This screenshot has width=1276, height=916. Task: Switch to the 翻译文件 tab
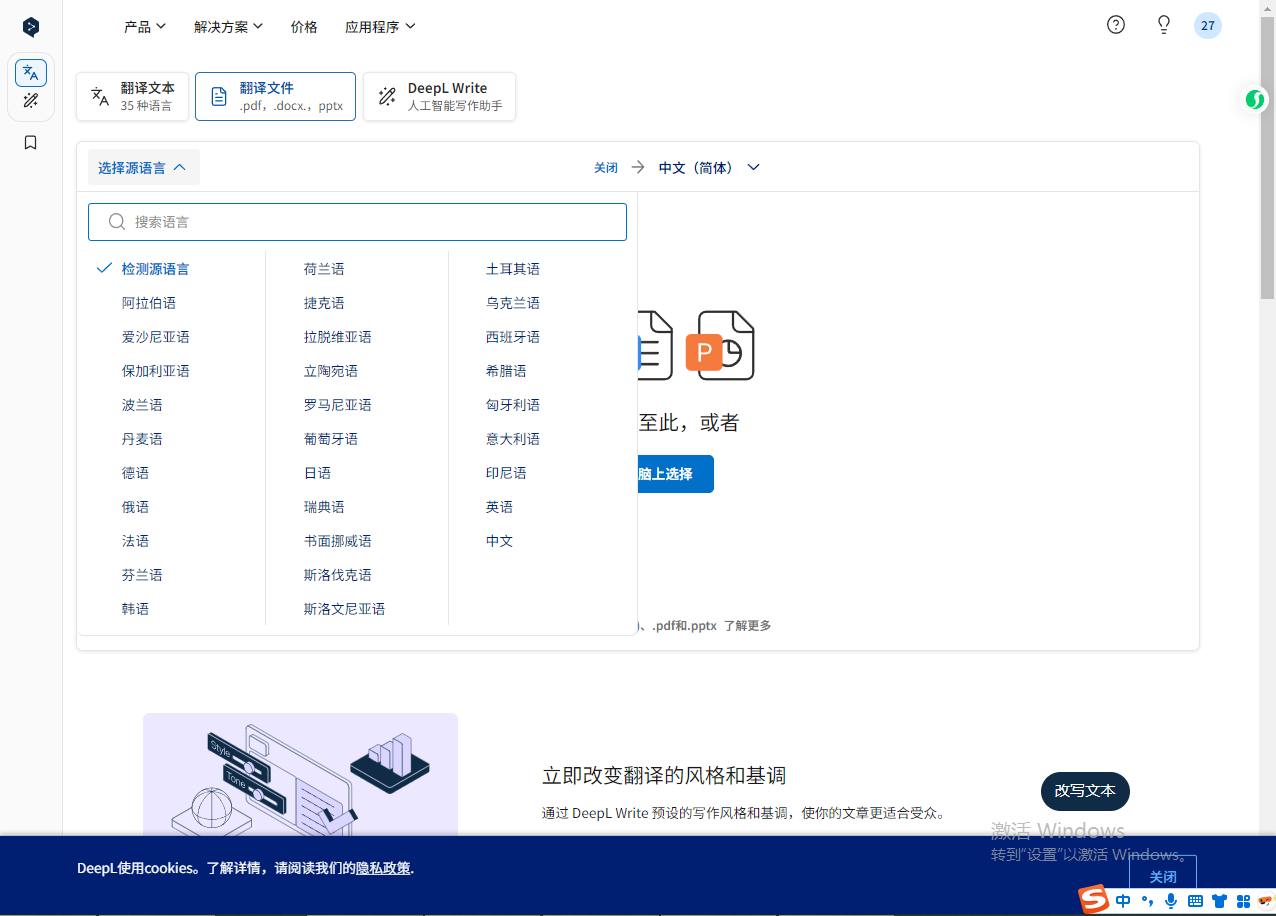pyautogui.click(x=275, y=96)
